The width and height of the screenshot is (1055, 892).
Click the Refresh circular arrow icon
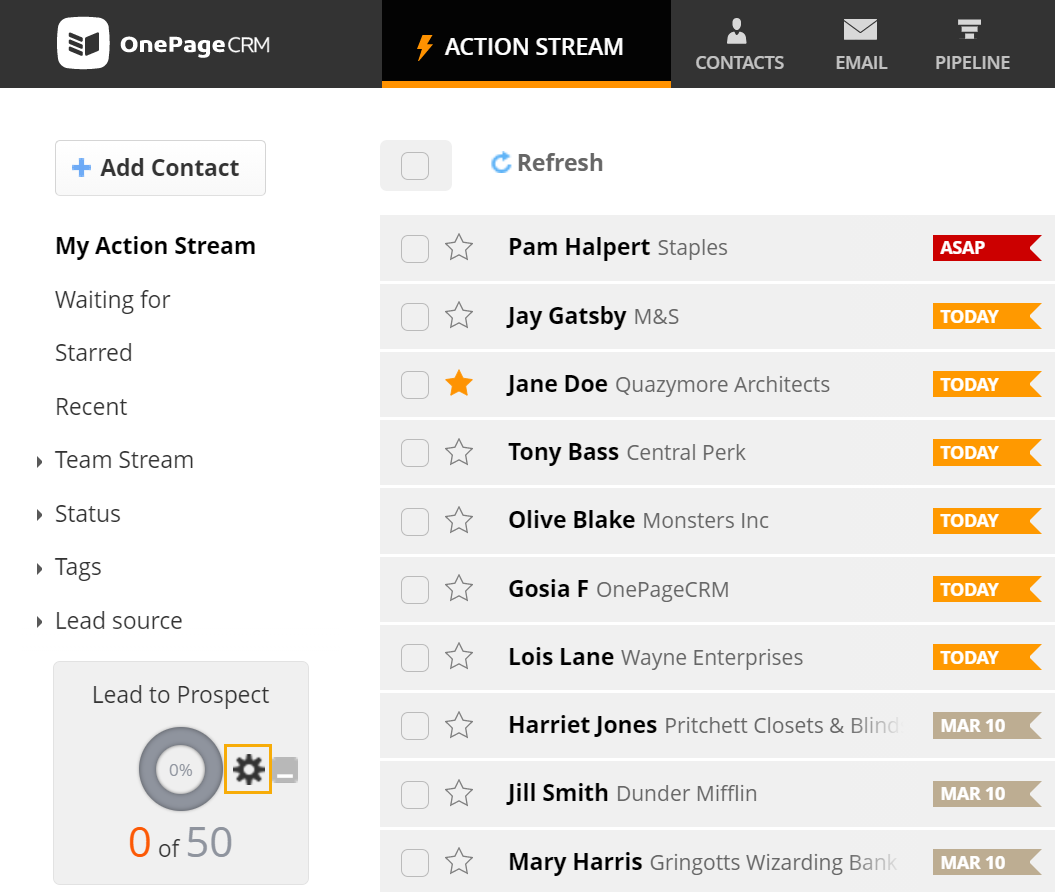[501, 162]
